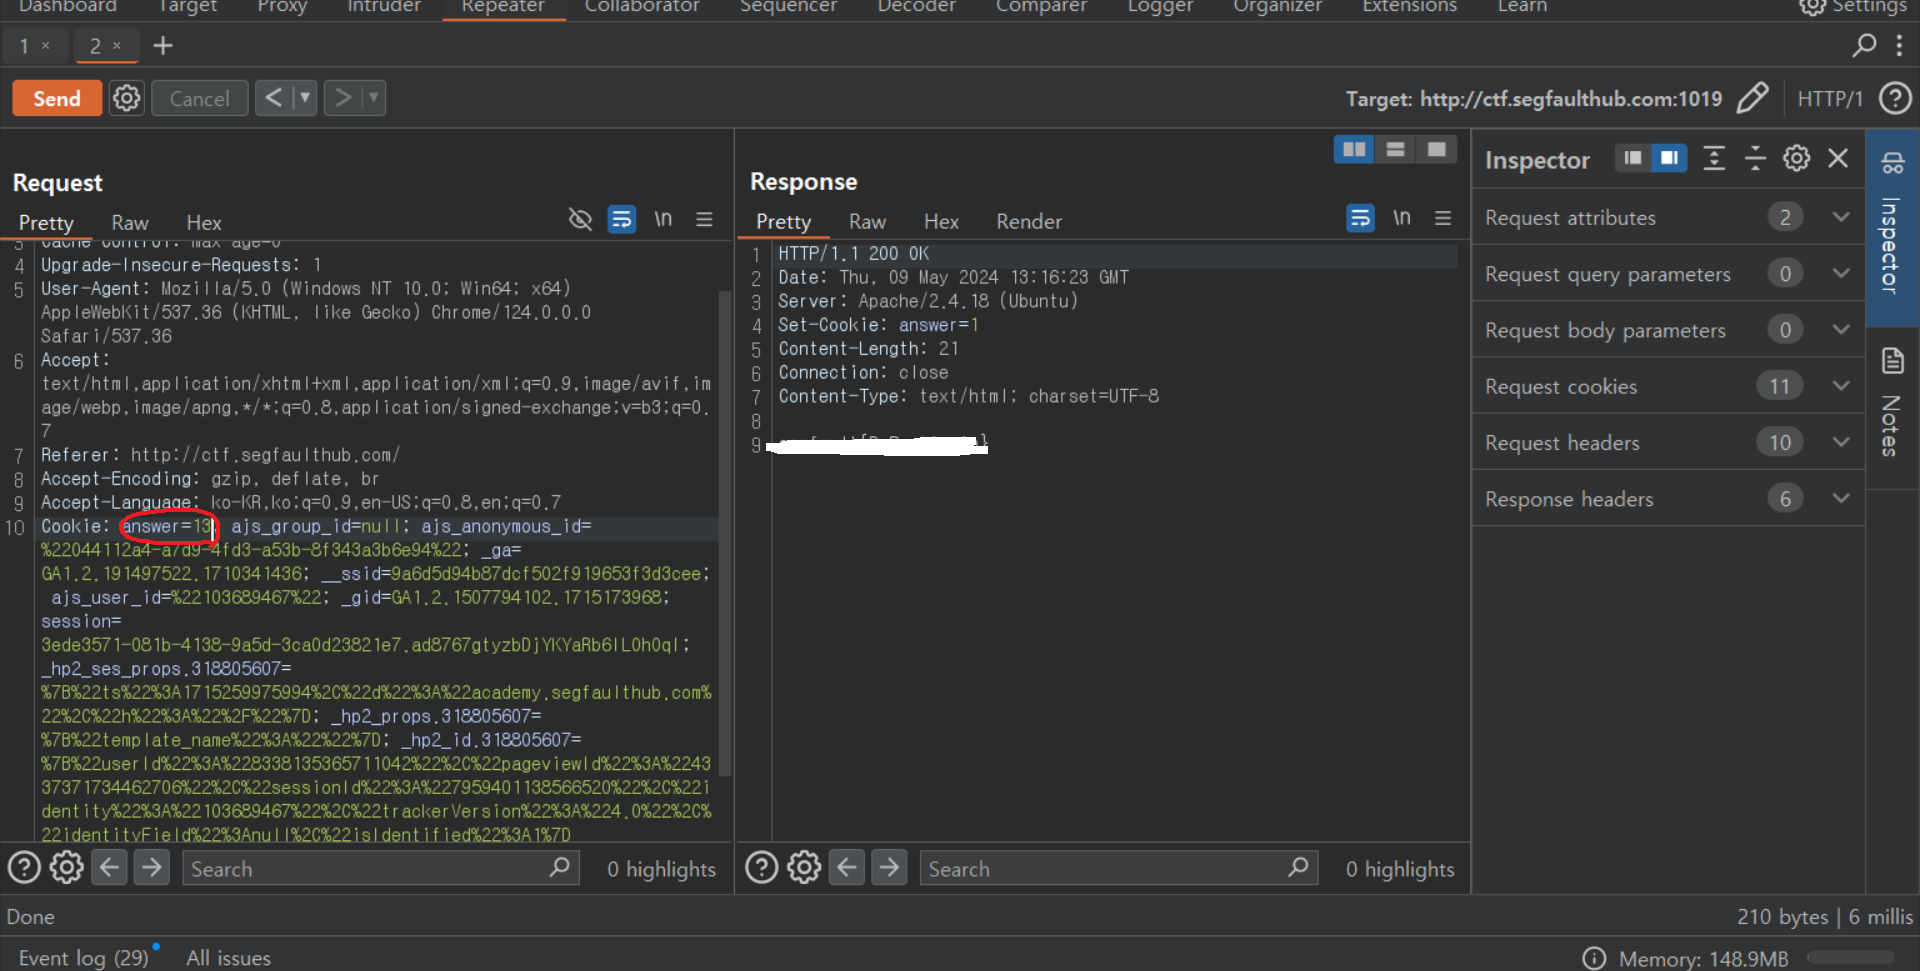Open forward history dropdown arrow
Viewport: 1920px width, 971px height.
[x=374, y=97]
